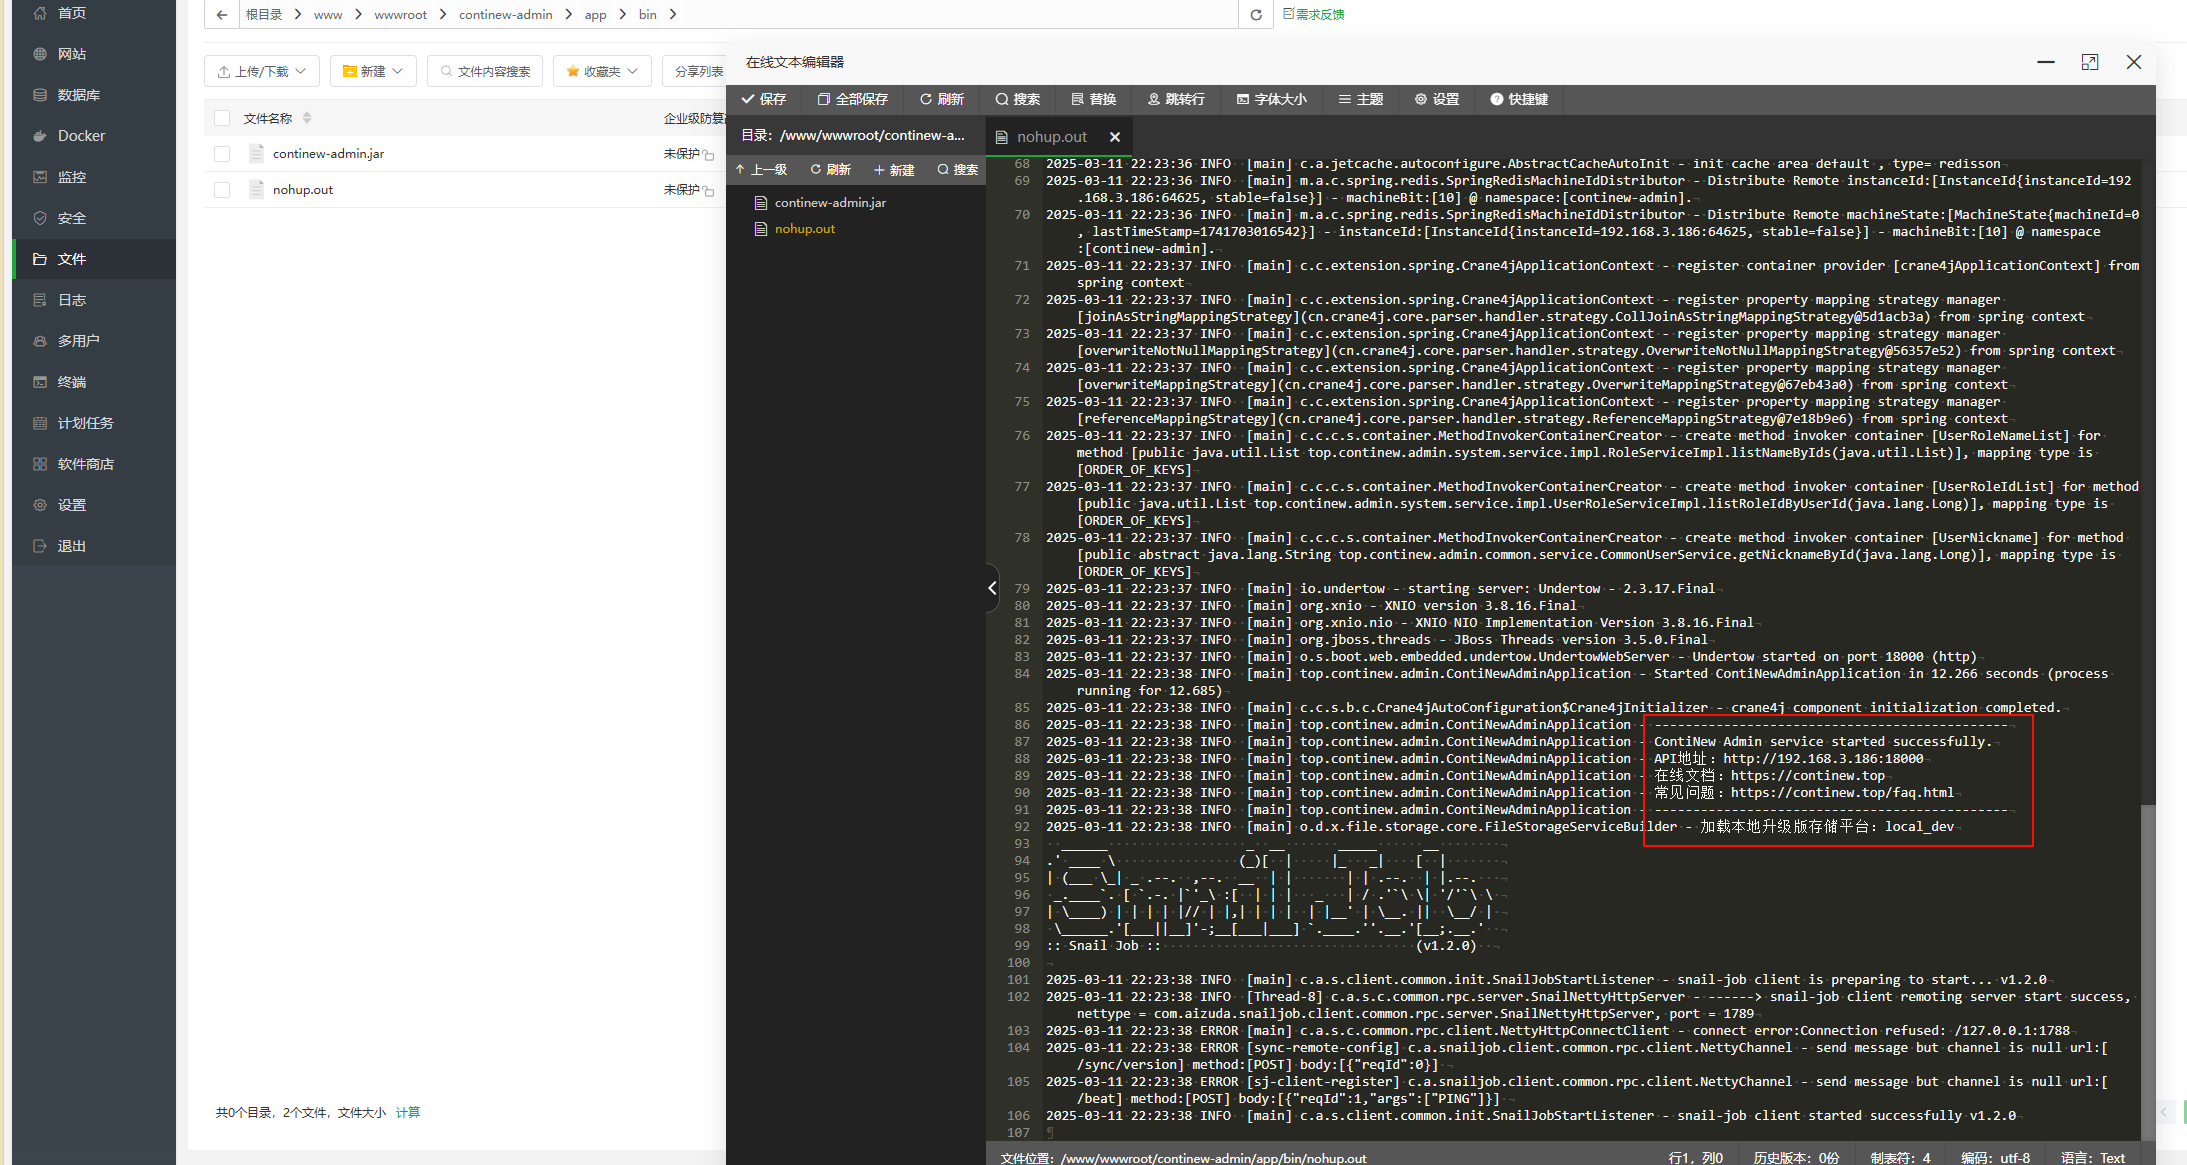Tick the select-all checkbox beside 文件名称

(x=222, y=118)
